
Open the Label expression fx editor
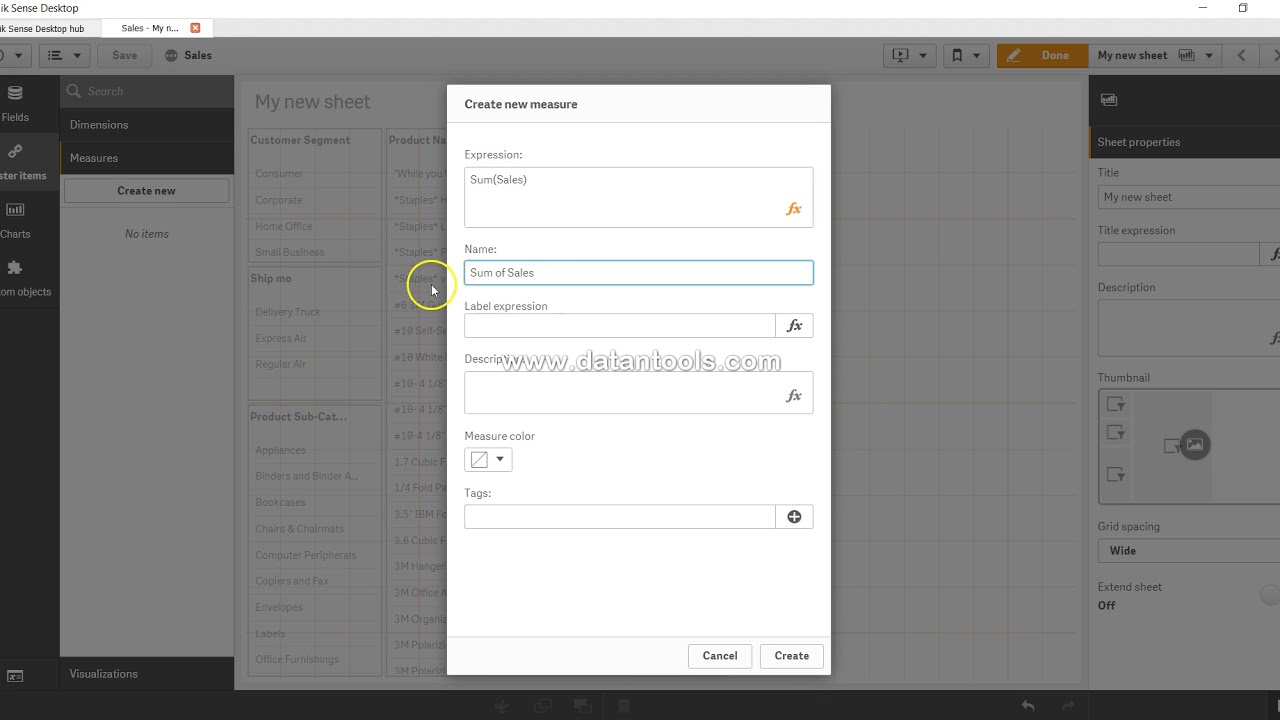794,326
